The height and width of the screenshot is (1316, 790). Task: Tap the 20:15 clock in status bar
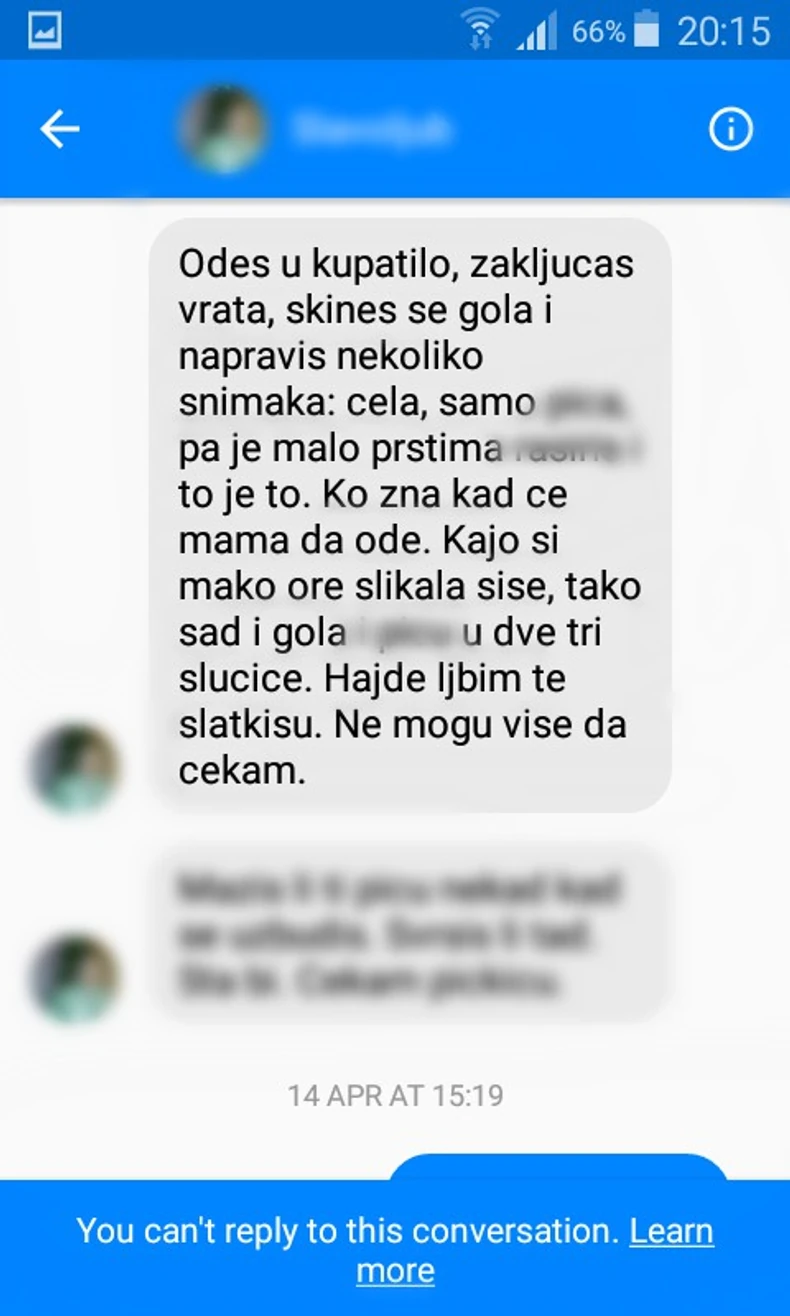(x=724, y=31)
